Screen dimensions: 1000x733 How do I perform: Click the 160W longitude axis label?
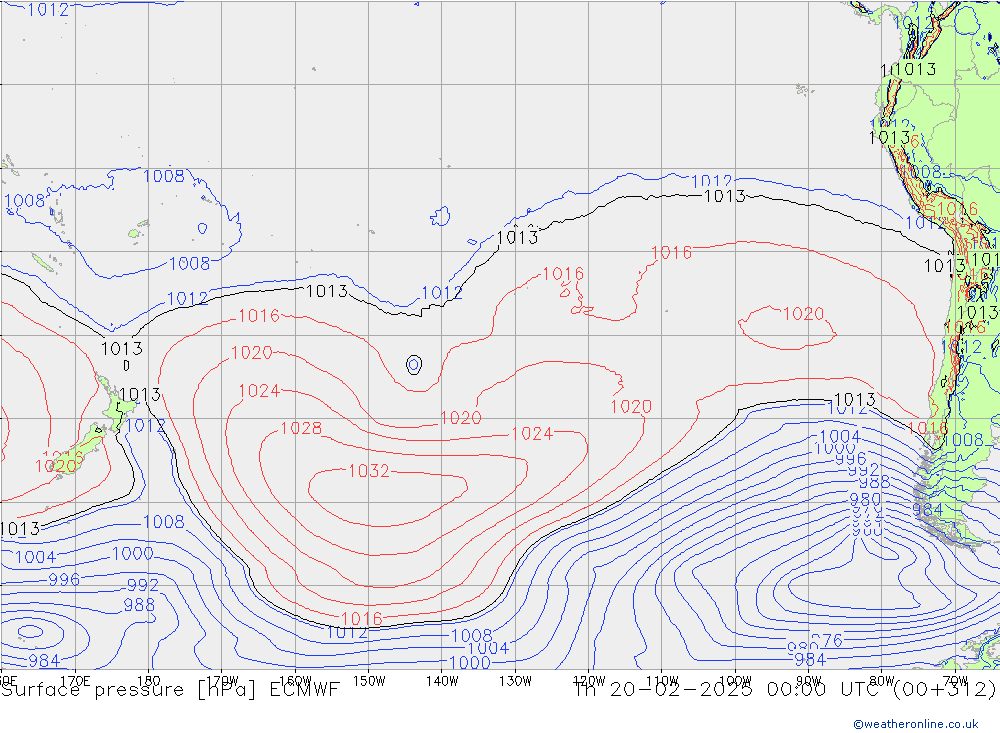pos(295,681)
